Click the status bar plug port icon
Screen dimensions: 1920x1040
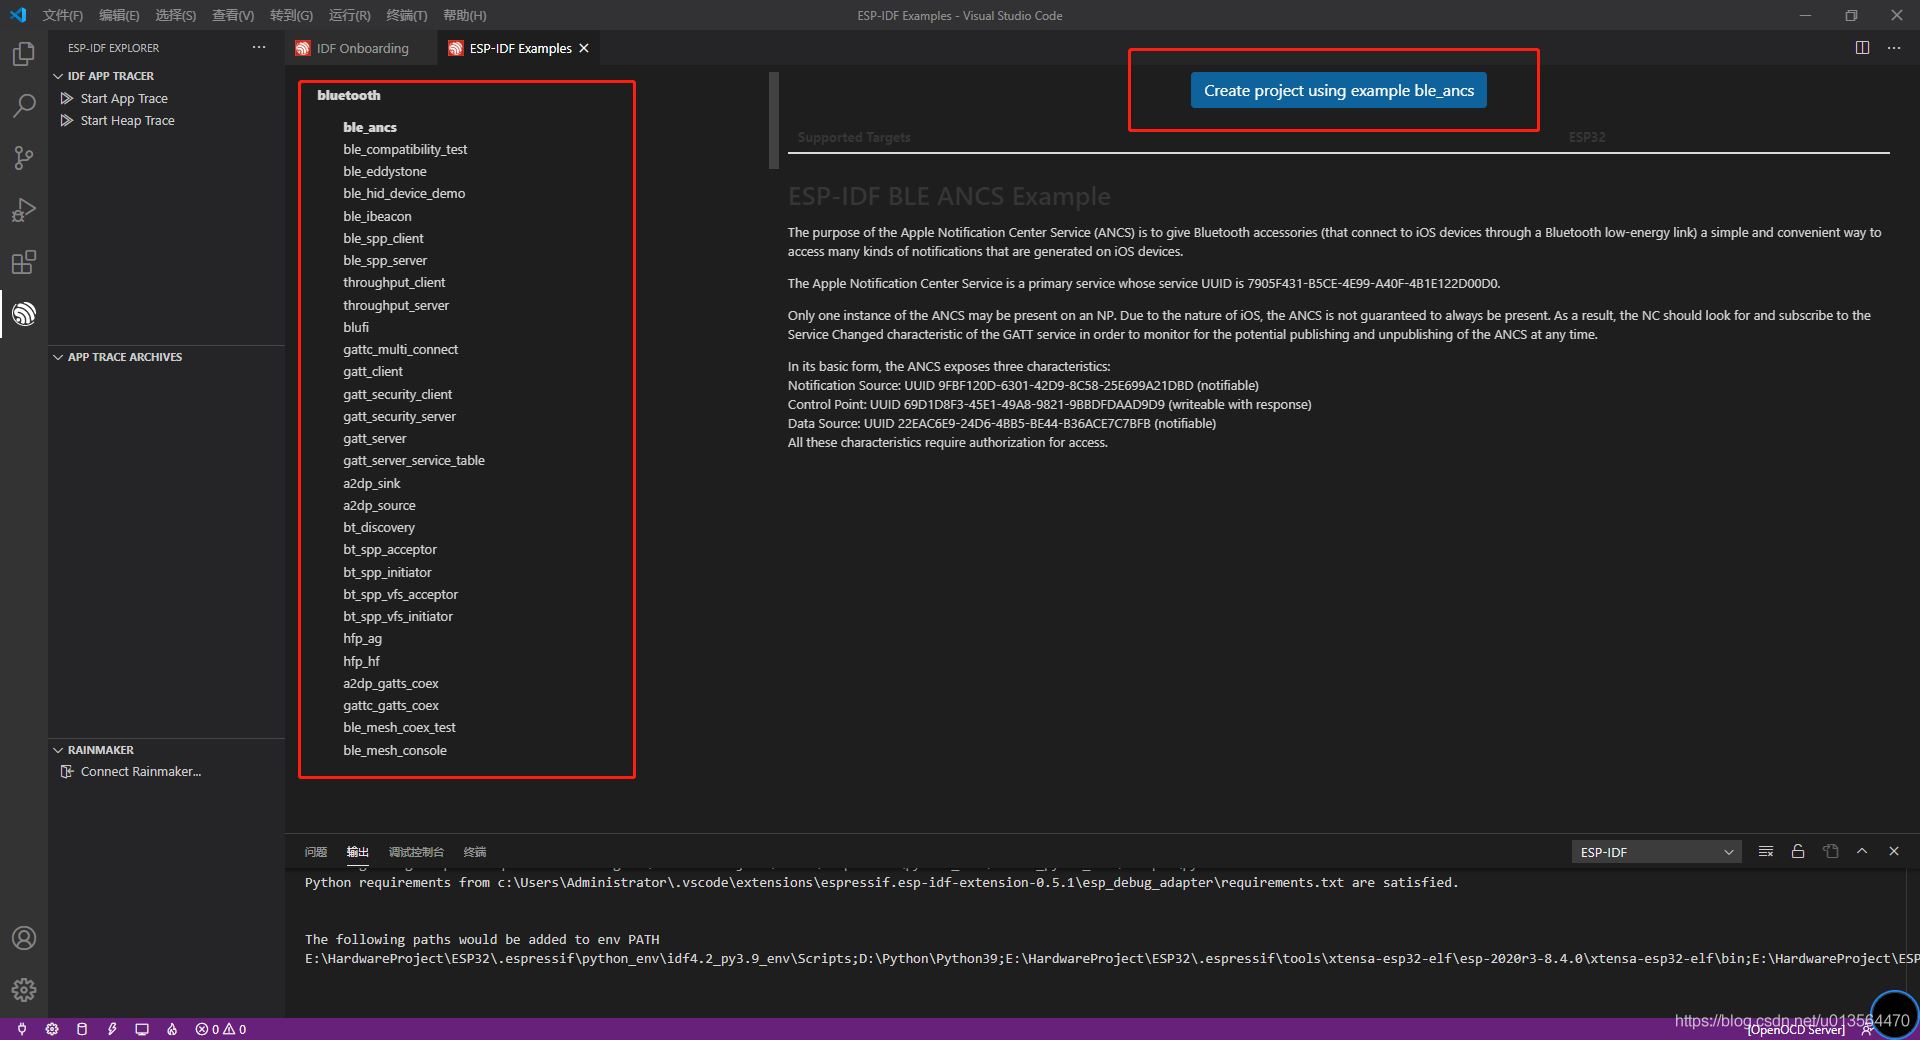(x=21, y=1029)
